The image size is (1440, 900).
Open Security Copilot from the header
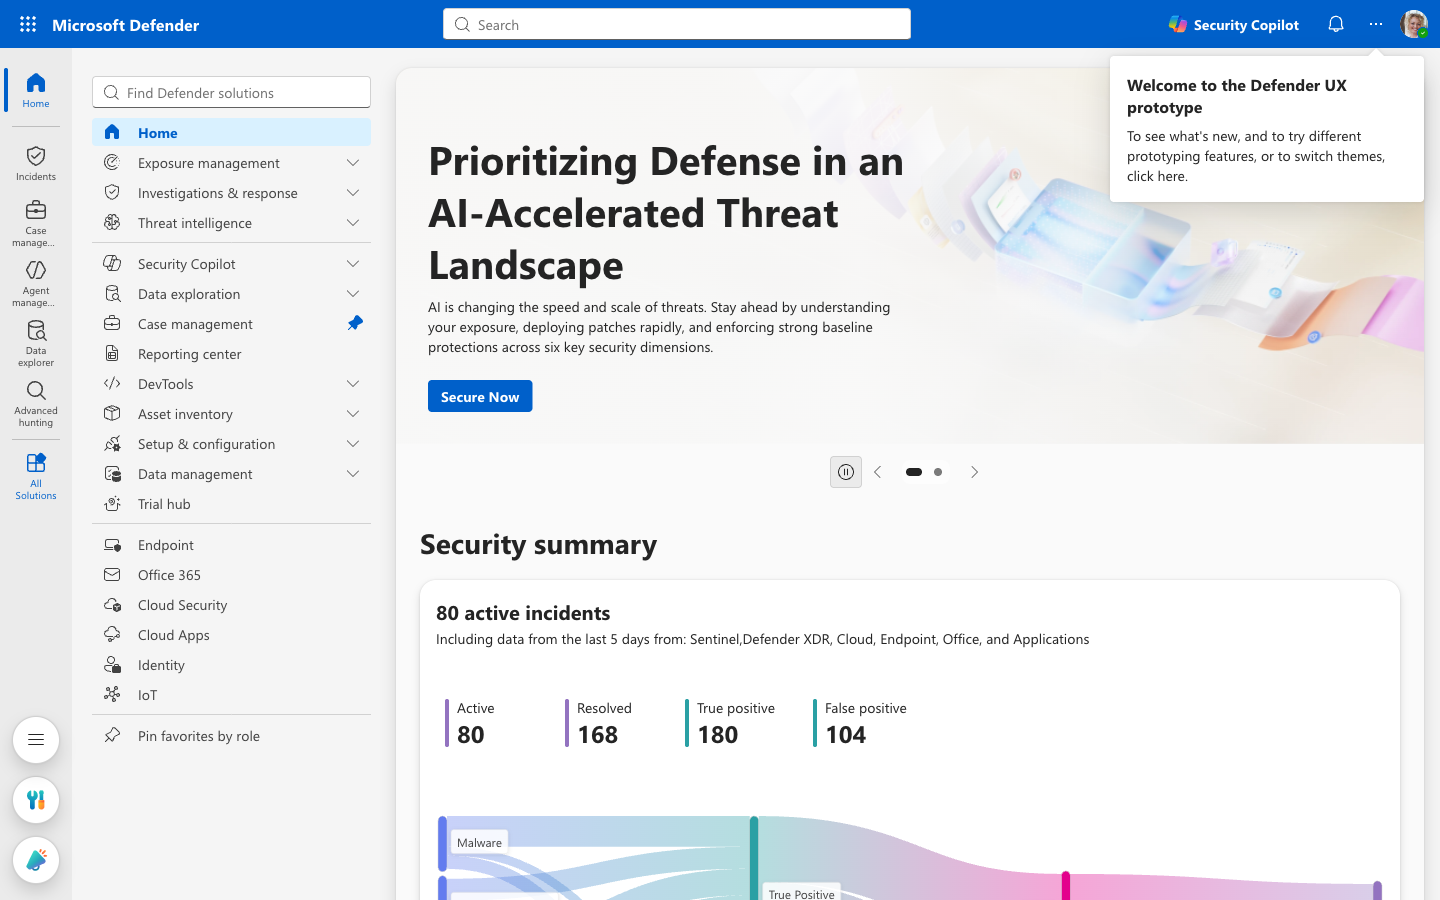tap(1234, 24)
